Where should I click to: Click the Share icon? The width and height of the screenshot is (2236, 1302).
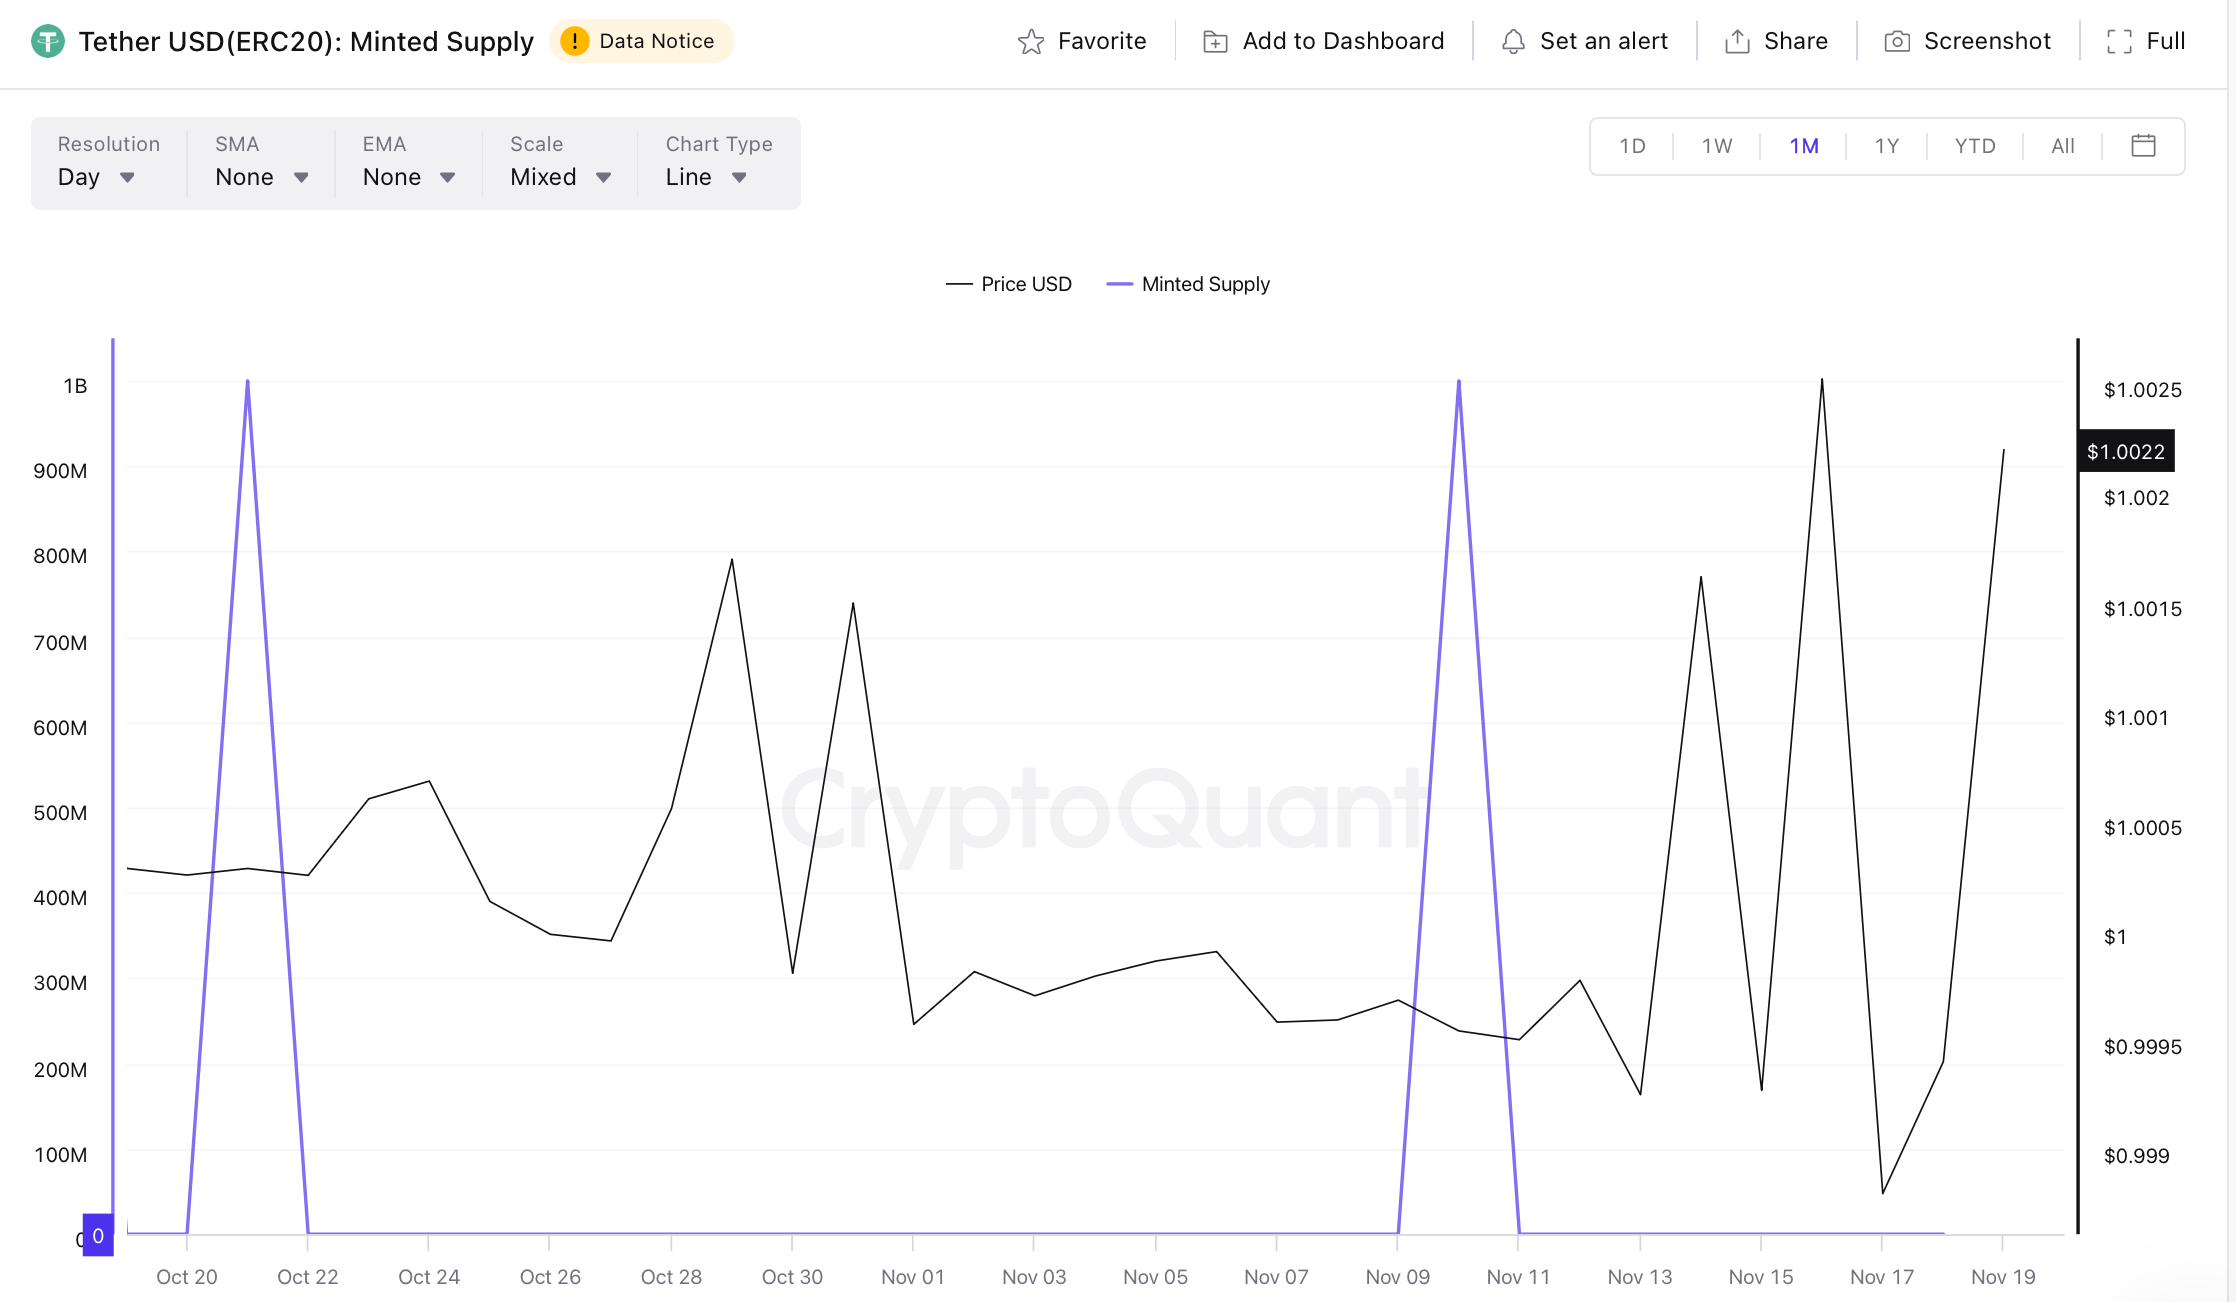[x=1736, y=41]
